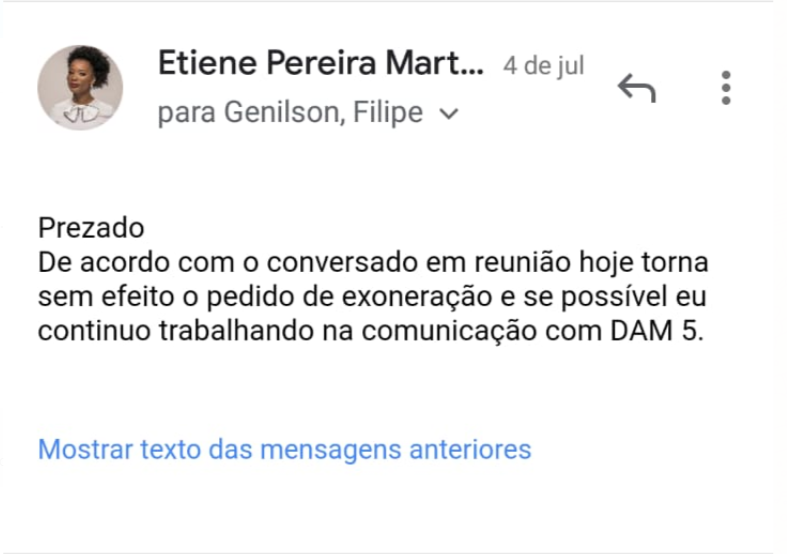This screenshot has height=554, width=787.
Task: Click the recipient name Filipe
Action: pyautogui.click(x=388, y=111)
